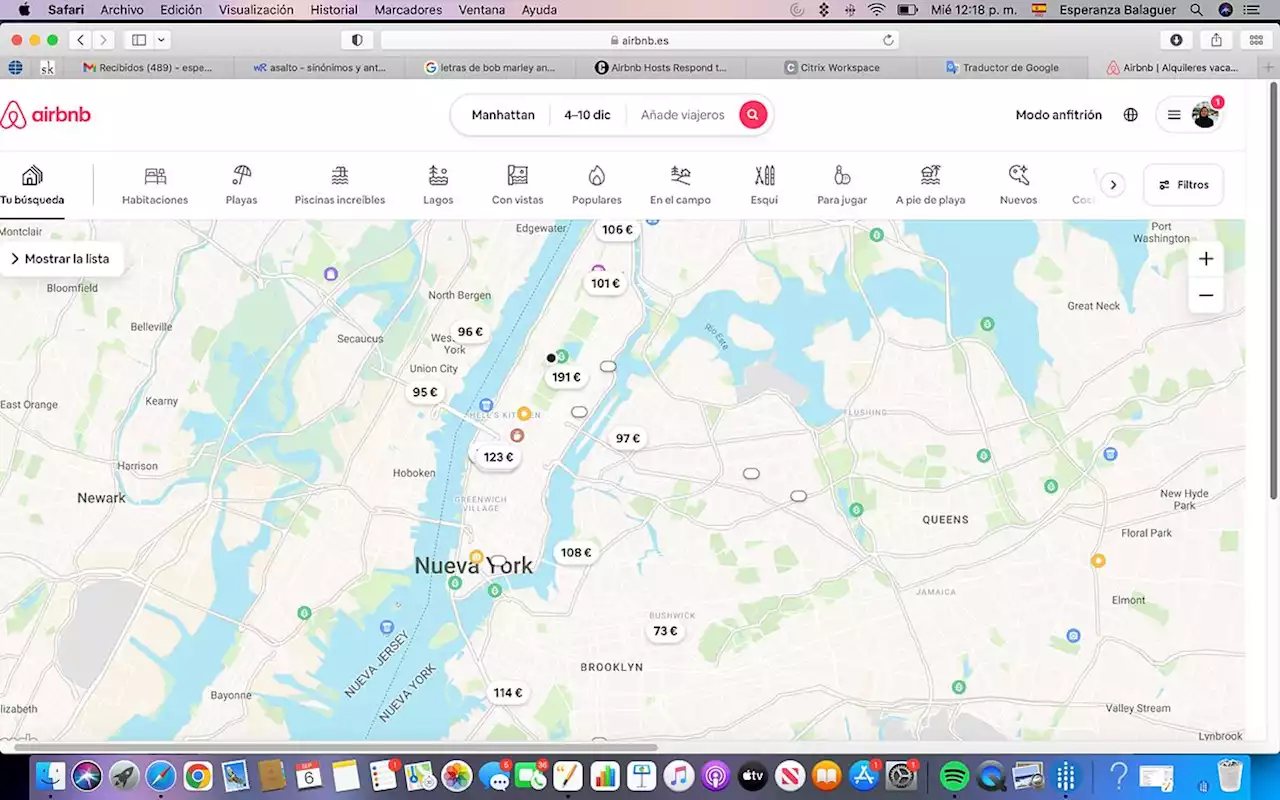Show more categories with right arrow
1280x800 pixels.
click(1113, 185)
